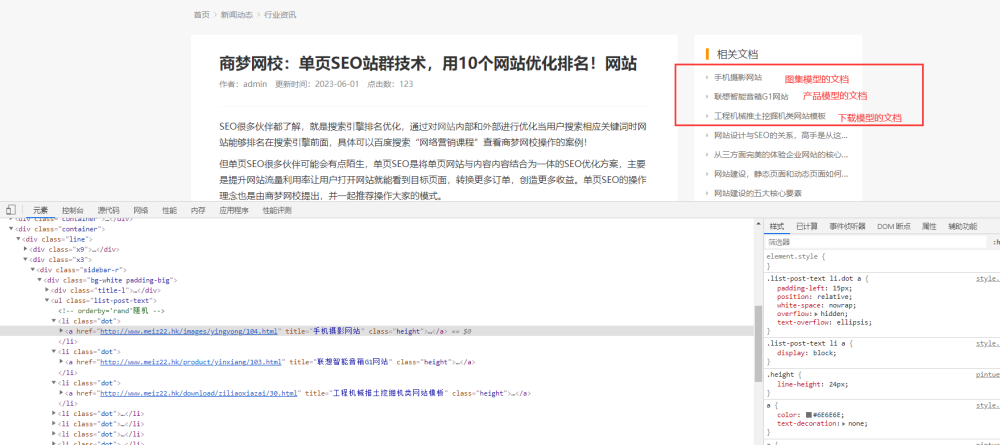Open the 联想智能音箱G1网站 related document
Image resolution: width=1000 pixels, height=445 pixels.
coord(751,97)
